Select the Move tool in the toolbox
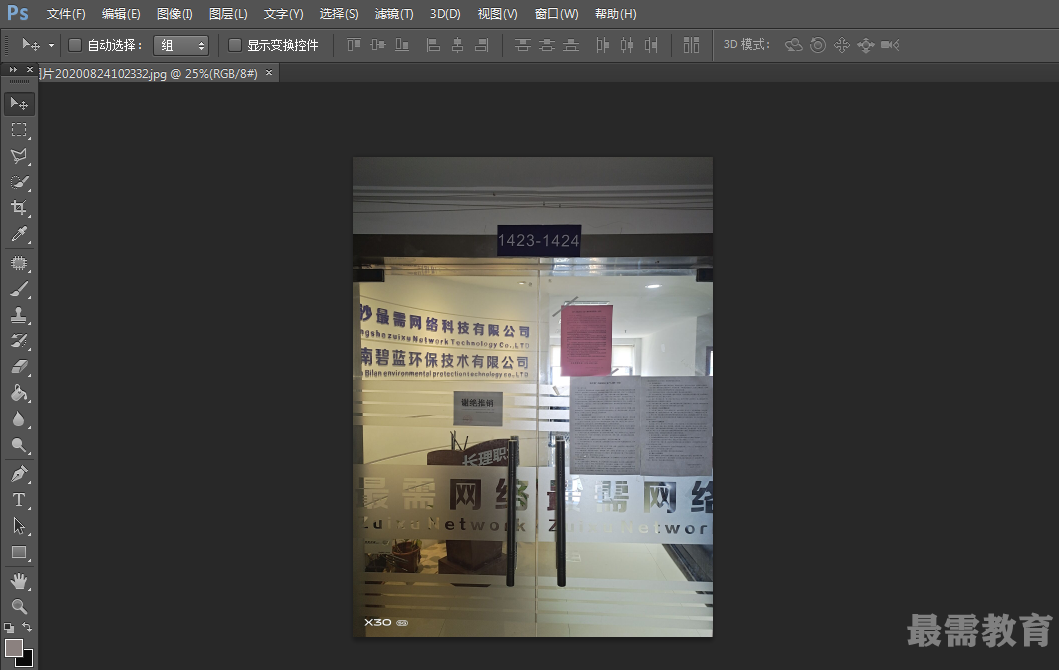Image resolution: width=1059 pixels, height=670 pixels. [x=19, y=103]
